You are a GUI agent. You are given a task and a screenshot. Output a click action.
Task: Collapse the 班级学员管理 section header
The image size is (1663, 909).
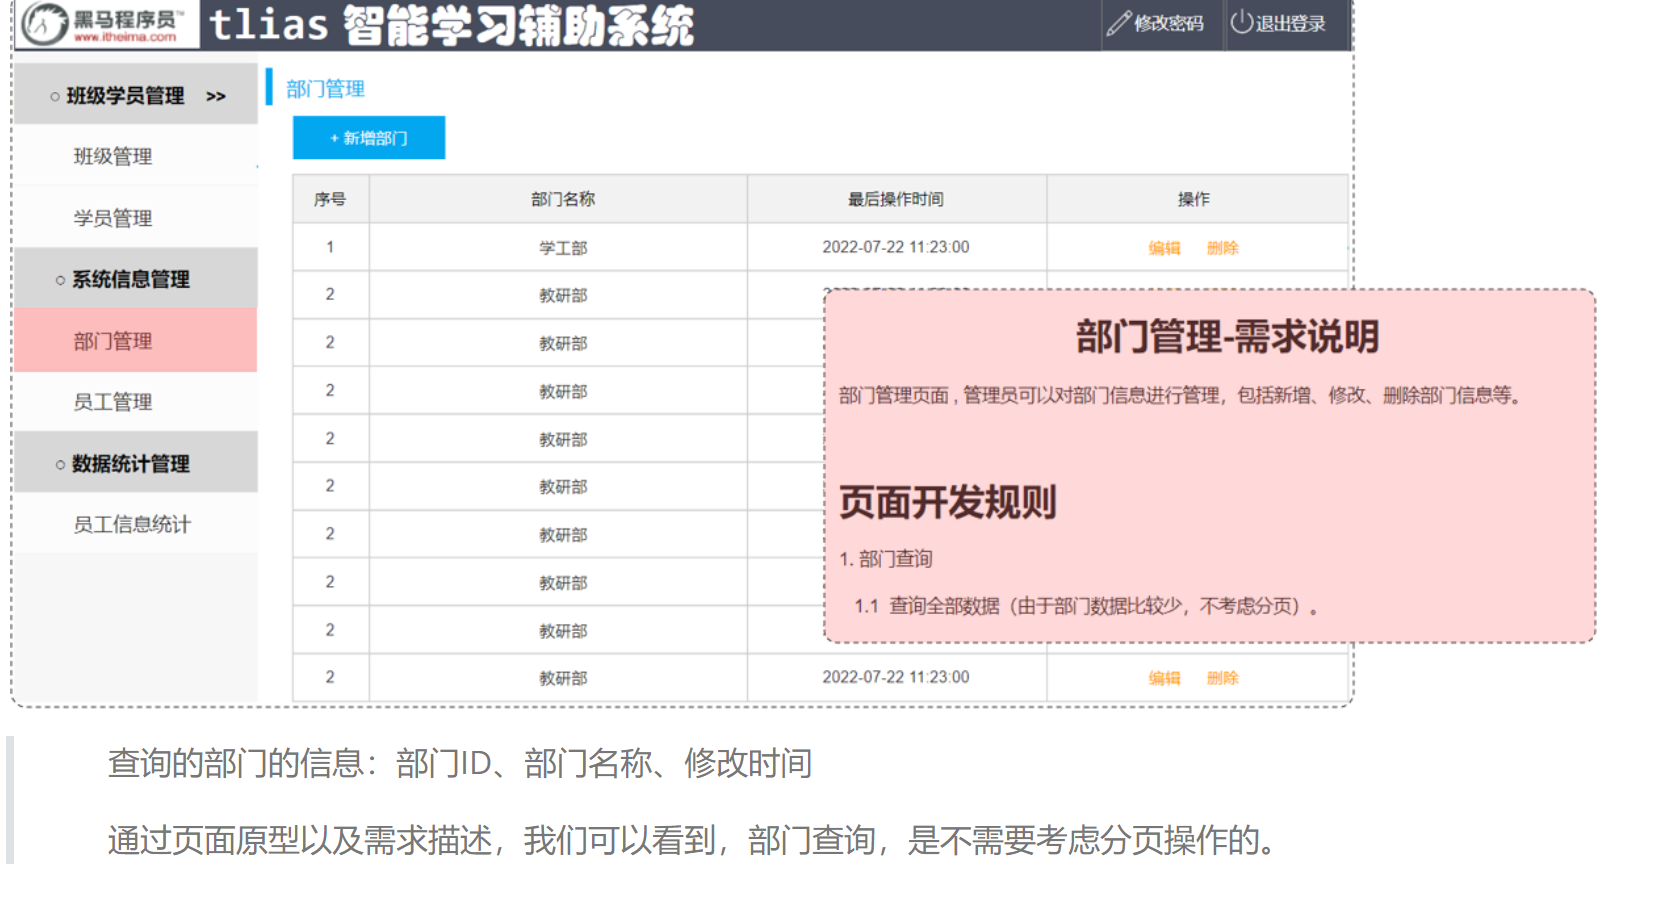pyautogui.click(x=136, y=95)
